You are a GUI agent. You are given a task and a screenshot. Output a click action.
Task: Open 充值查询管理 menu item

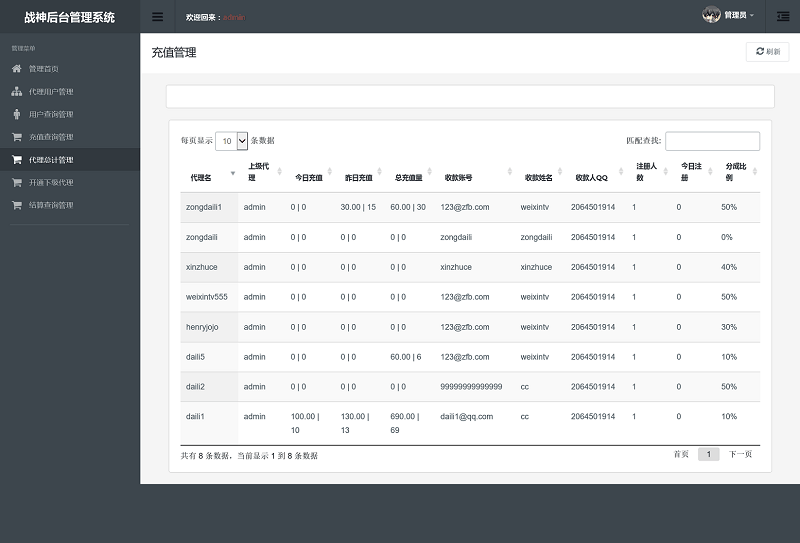70,137
